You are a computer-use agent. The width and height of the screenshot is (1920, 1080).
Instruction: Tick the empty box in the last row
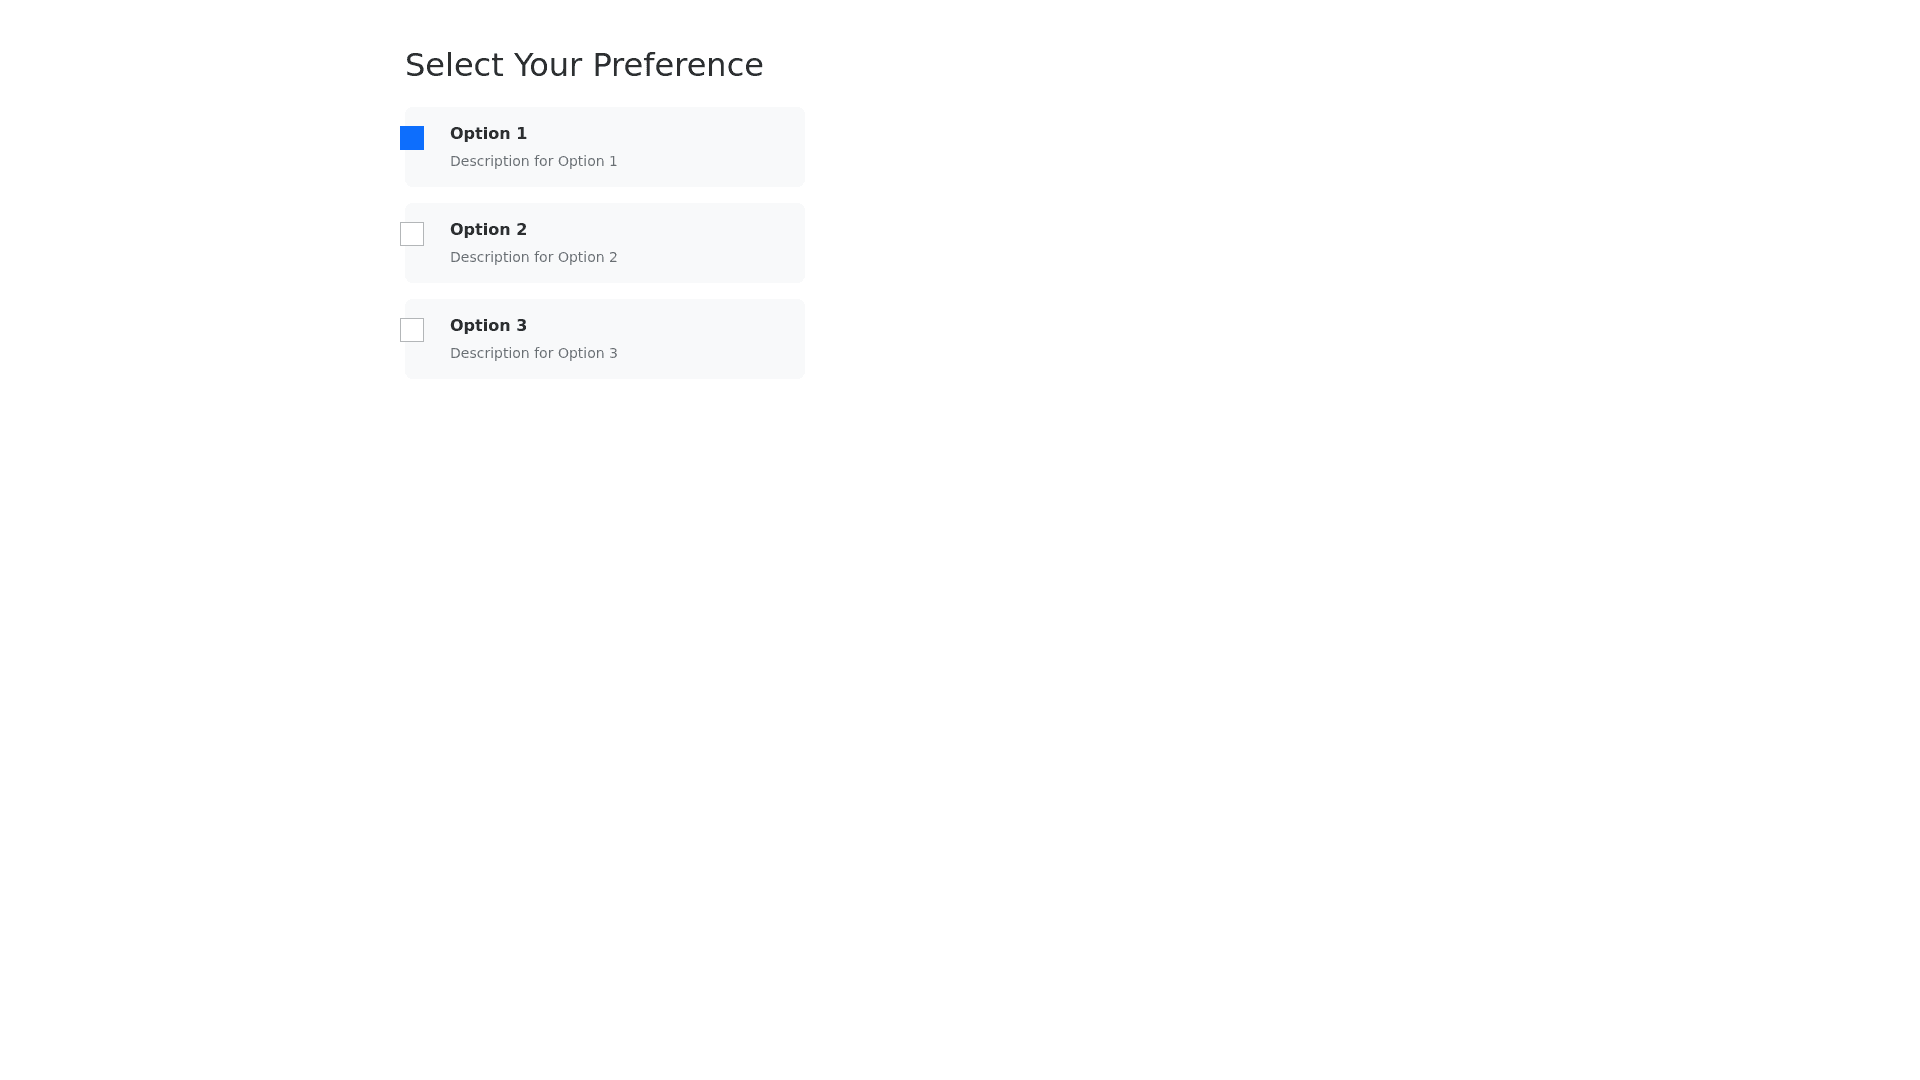(x=412, y=330)
